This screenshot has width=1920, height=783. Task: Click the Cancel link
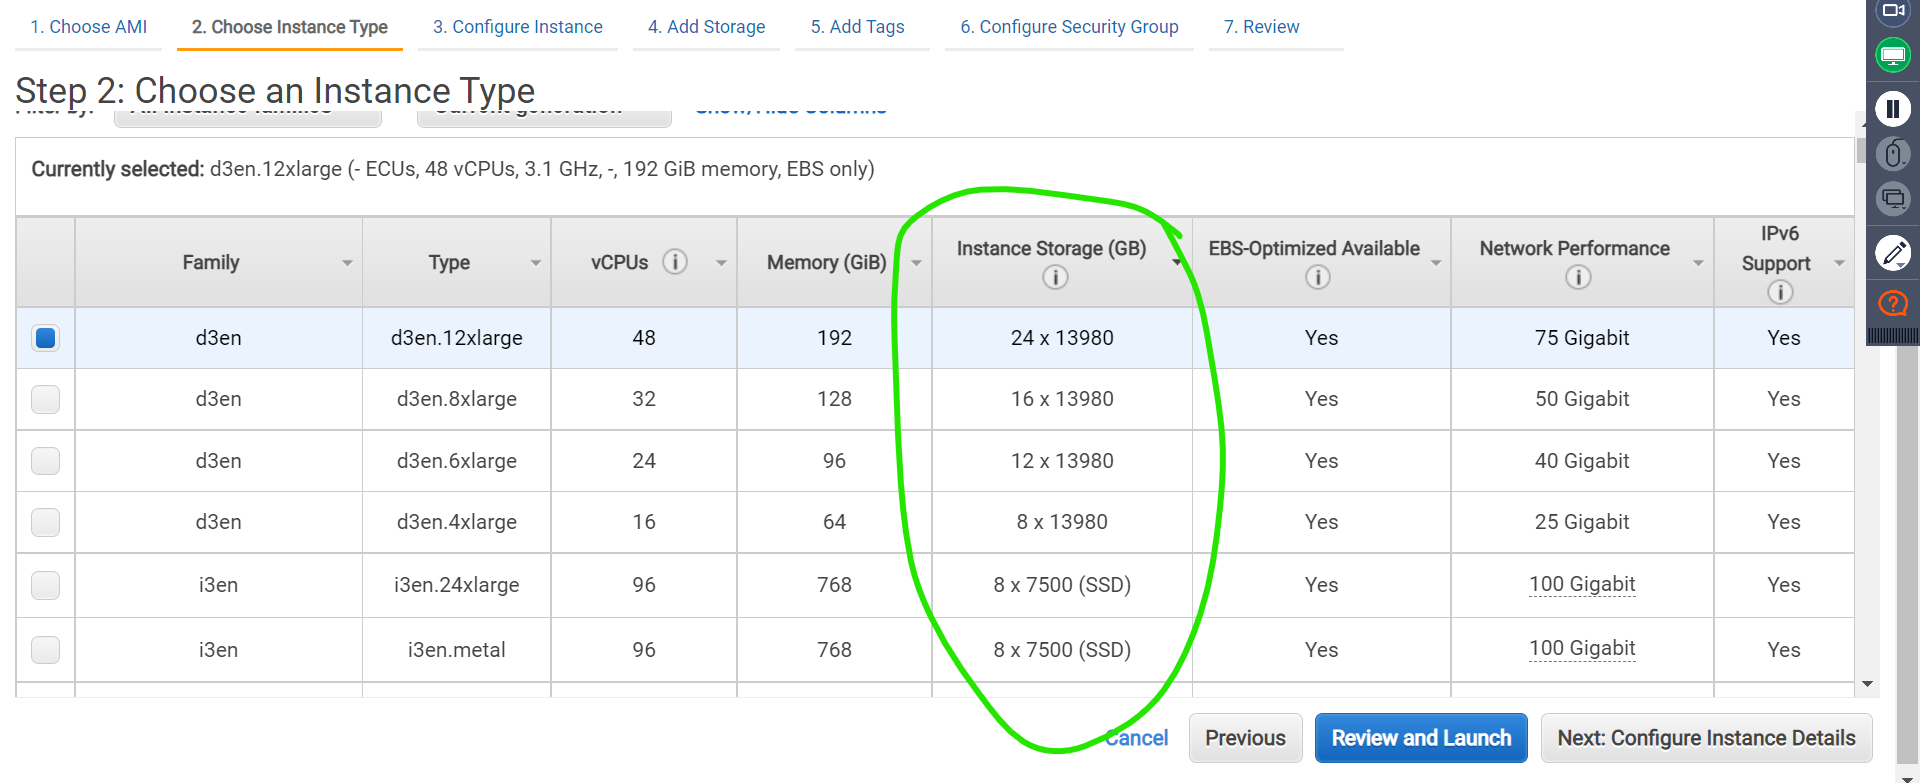(x=1137, y=738)
